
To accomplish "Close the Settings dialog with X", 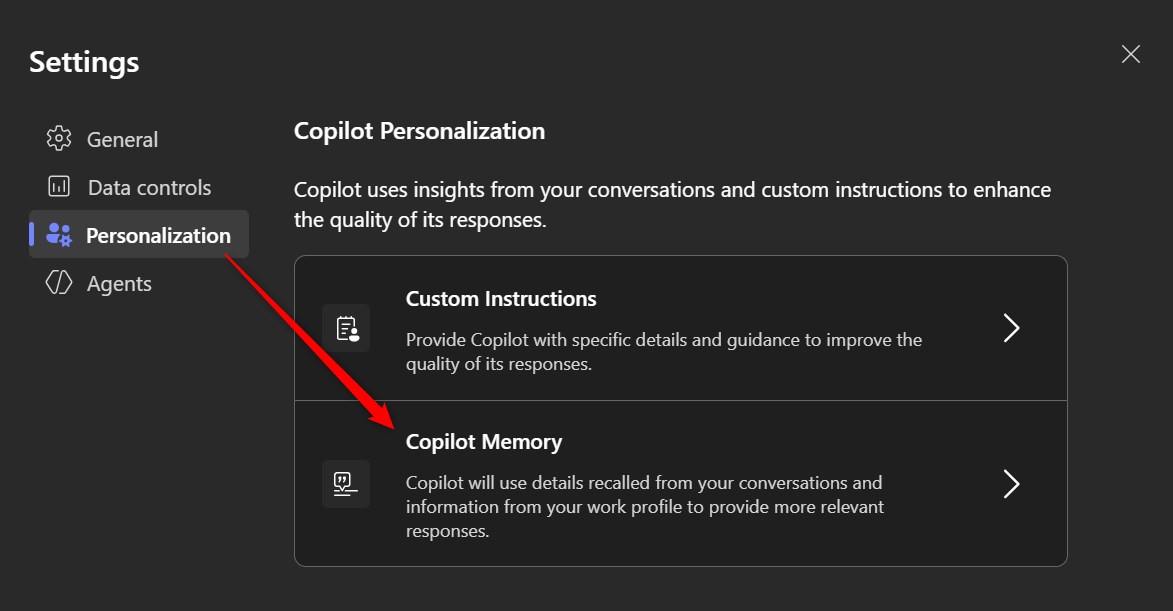I will click(x=1130, y=54).
